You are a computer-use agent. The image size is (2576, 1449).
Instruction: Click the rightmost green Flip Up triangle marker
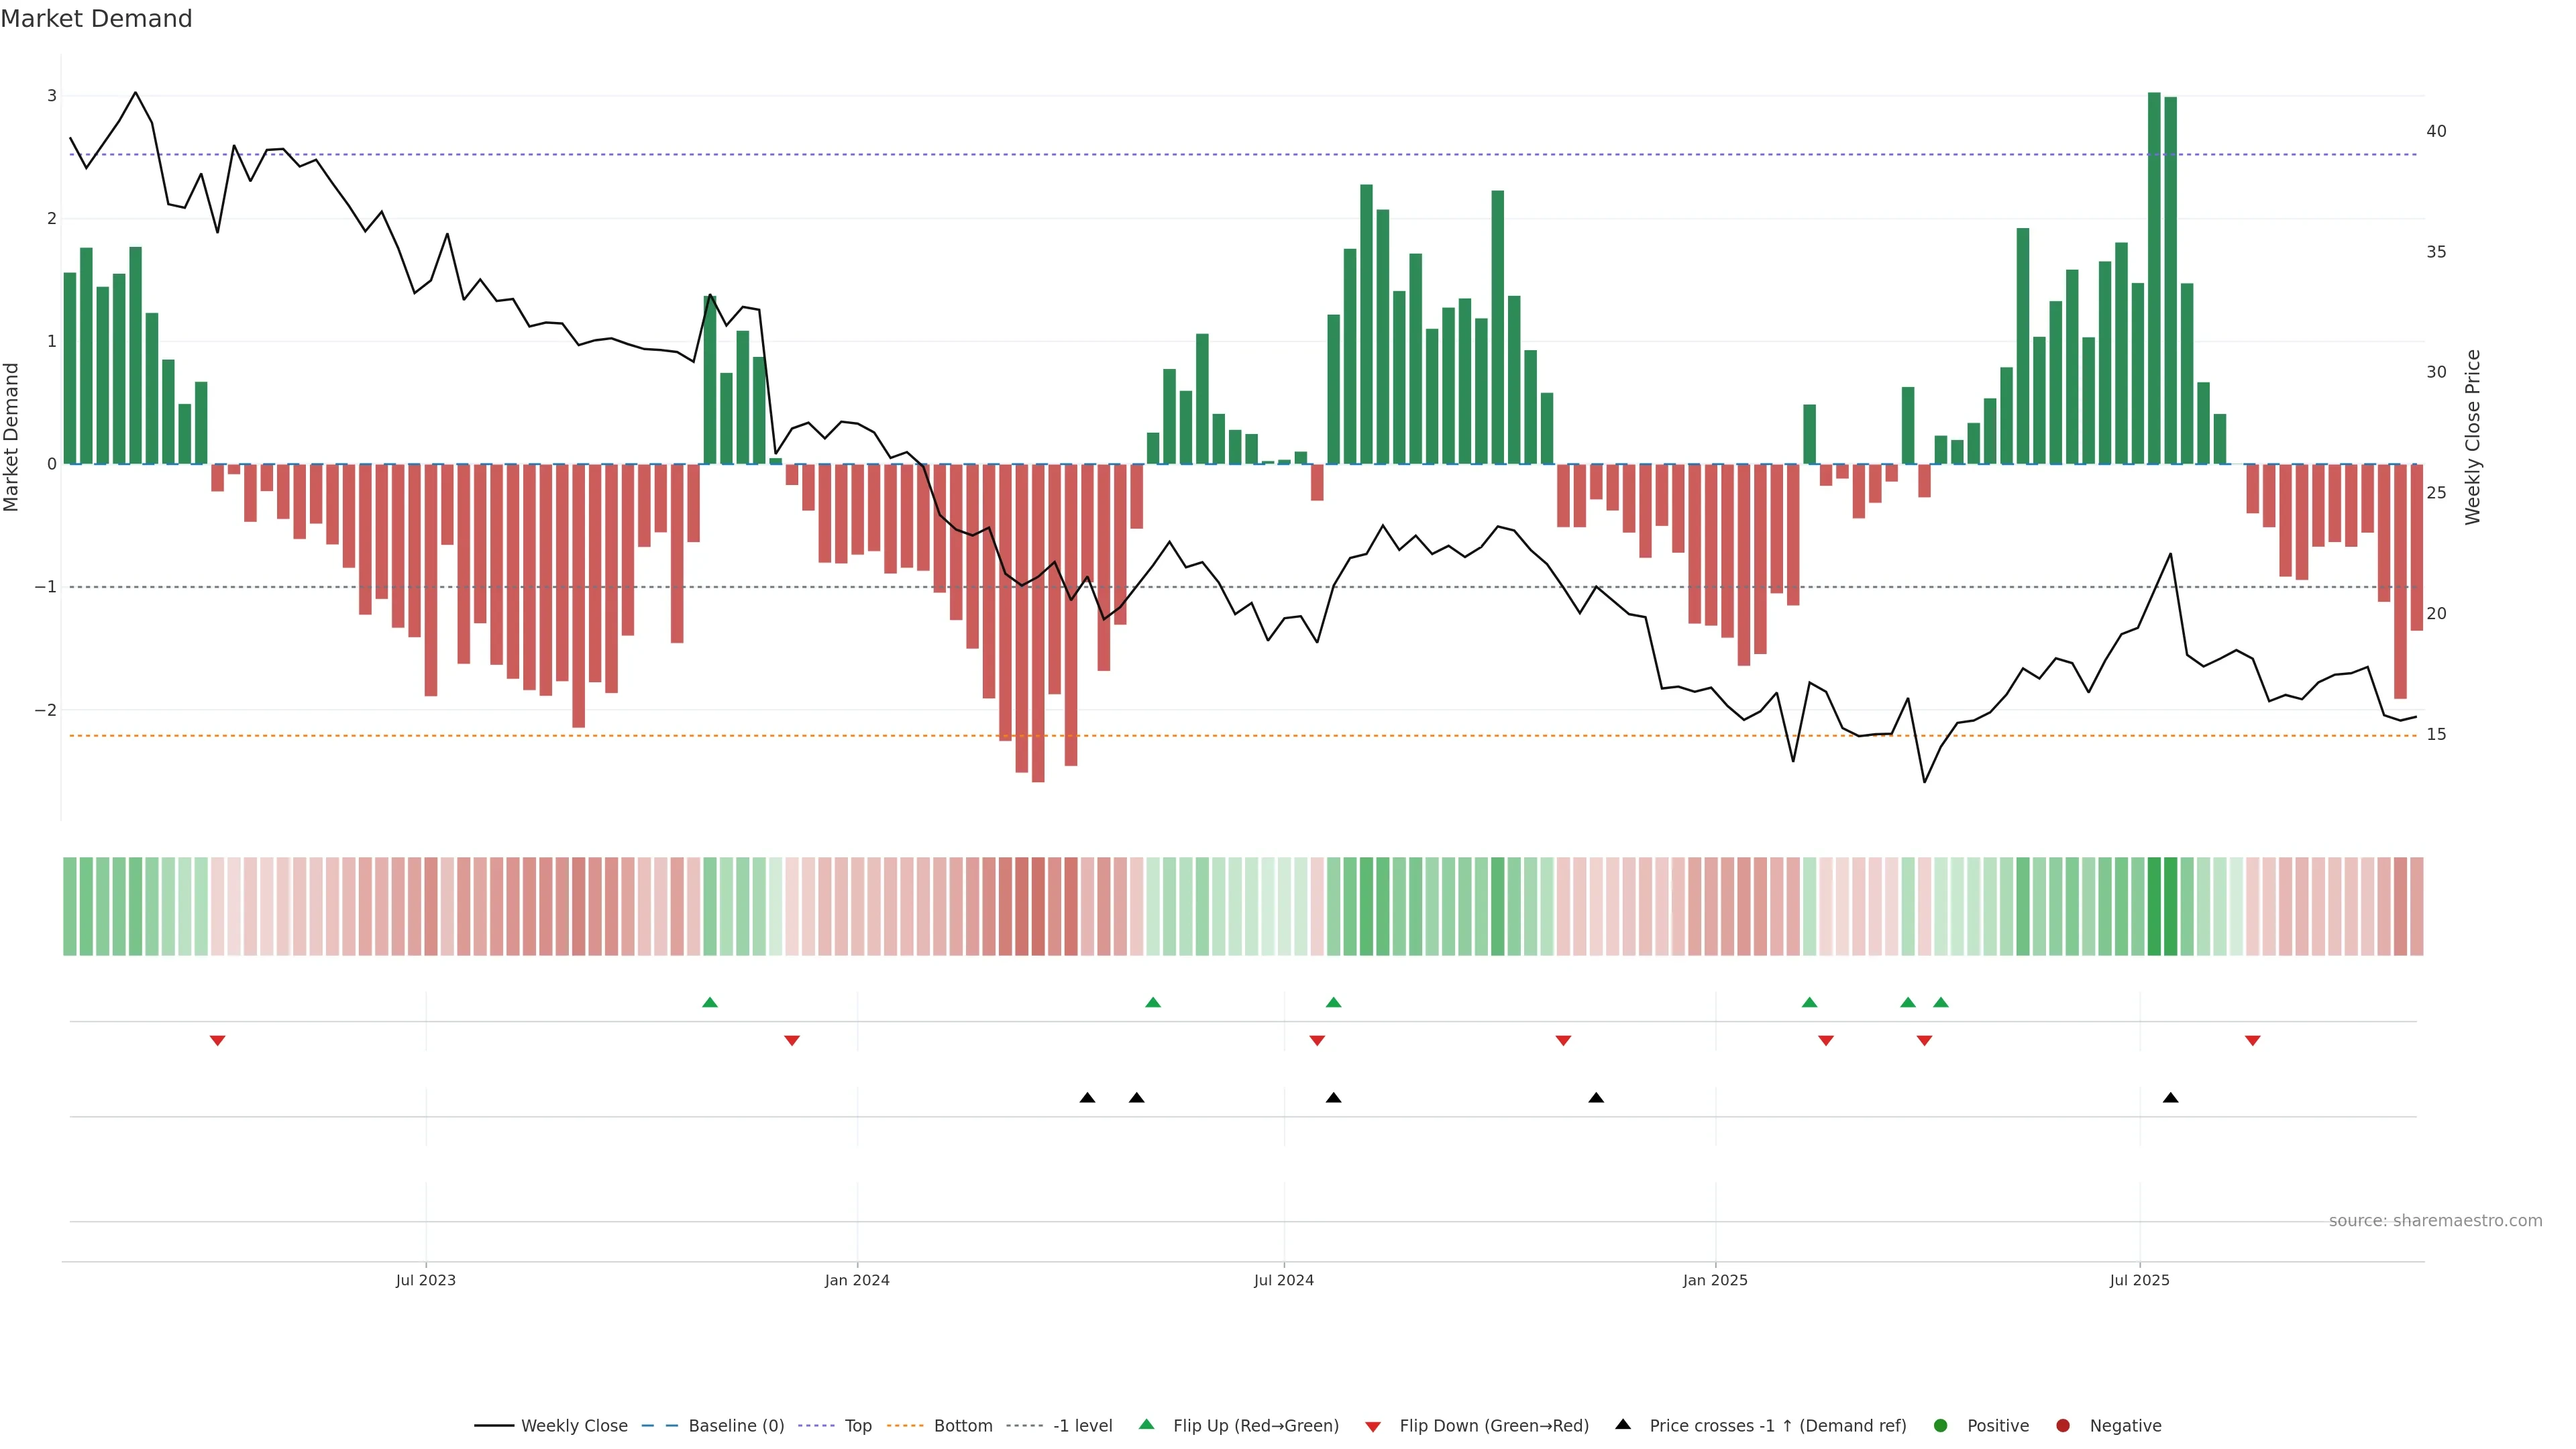[1941, 1002]
